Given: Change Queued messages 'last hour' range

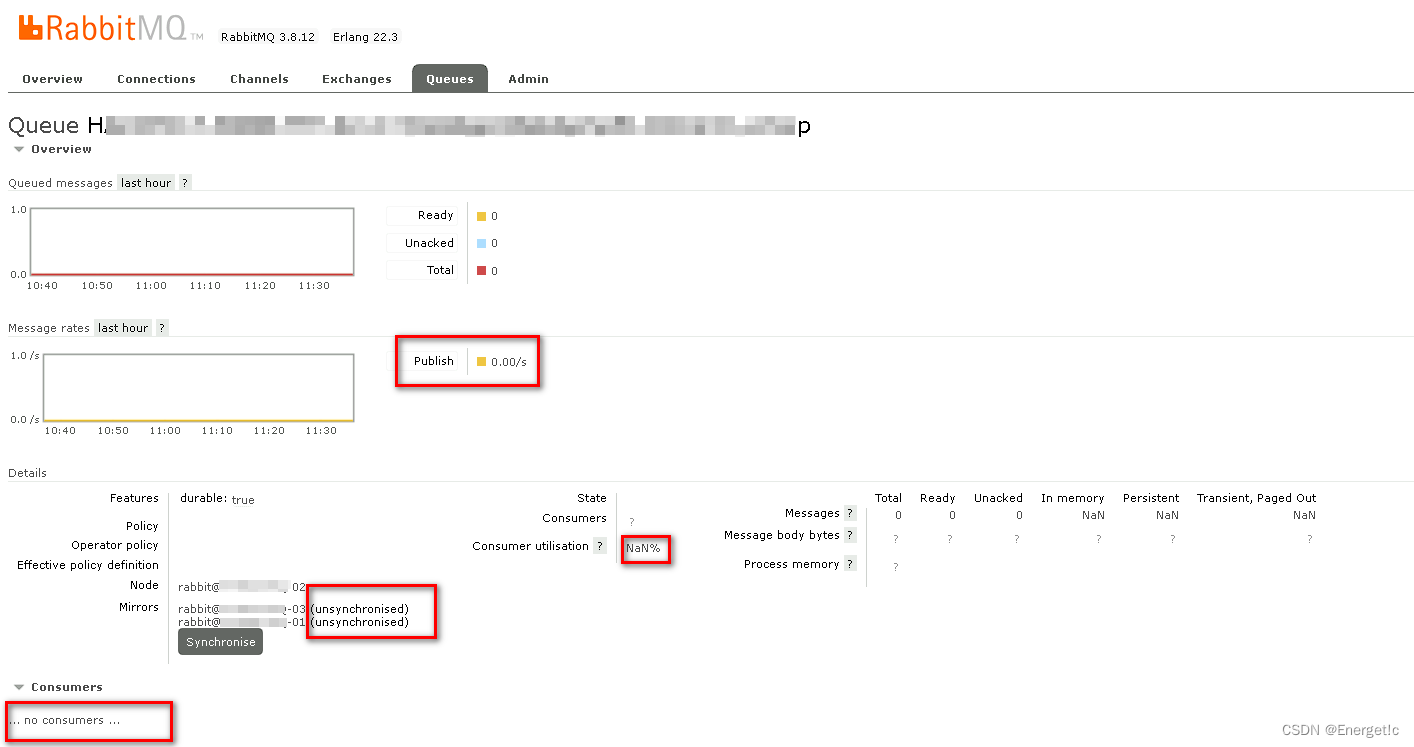Looking at the screenshot, I should (x=146, y=183).
